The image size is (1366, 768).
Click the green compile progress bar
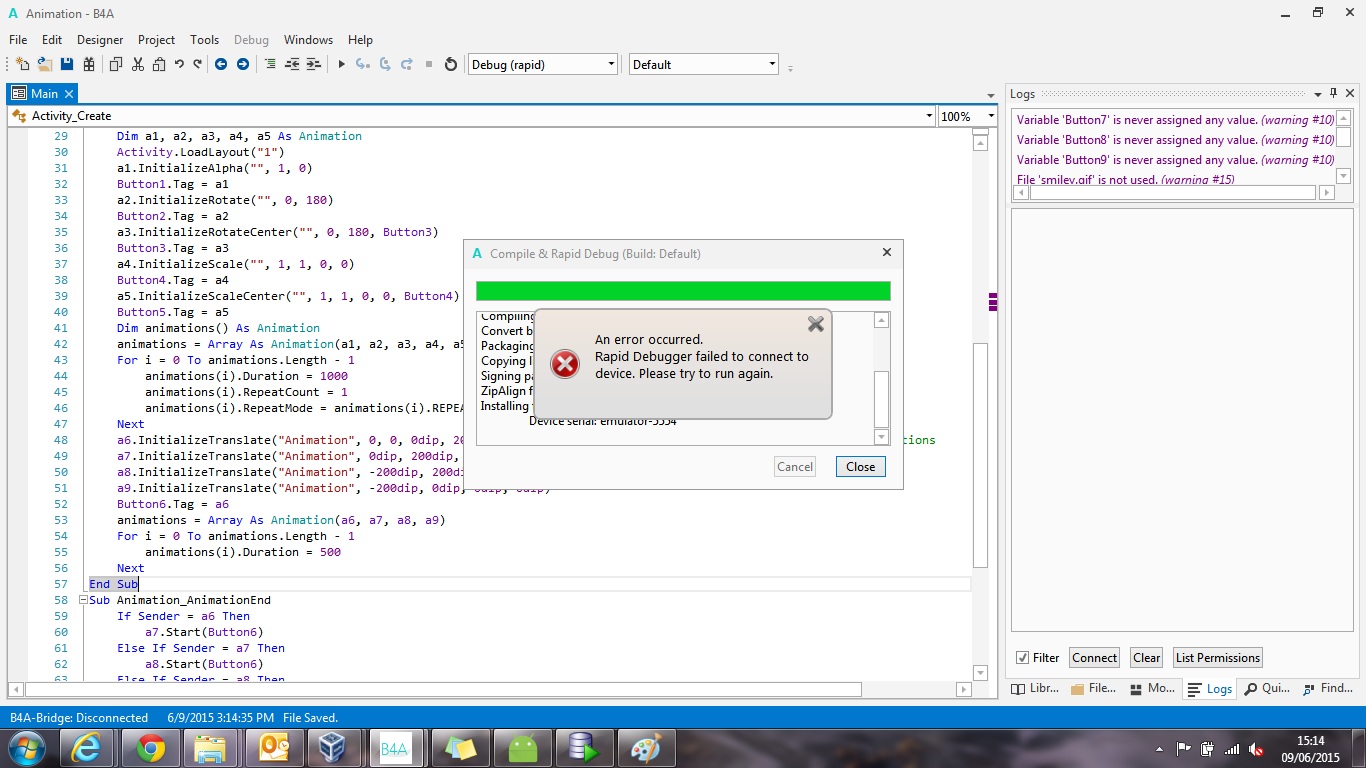pyautogui.click(x=683, y=291)
